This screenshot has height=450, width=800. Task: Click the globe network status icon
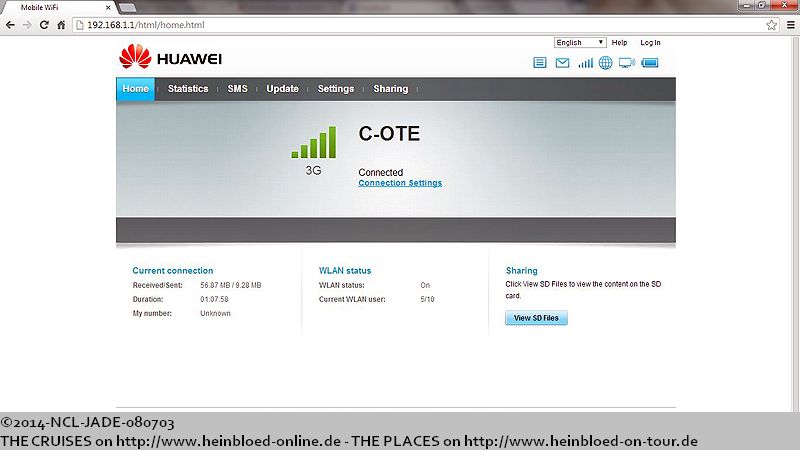pyautogui.click(x=606, y=63)
